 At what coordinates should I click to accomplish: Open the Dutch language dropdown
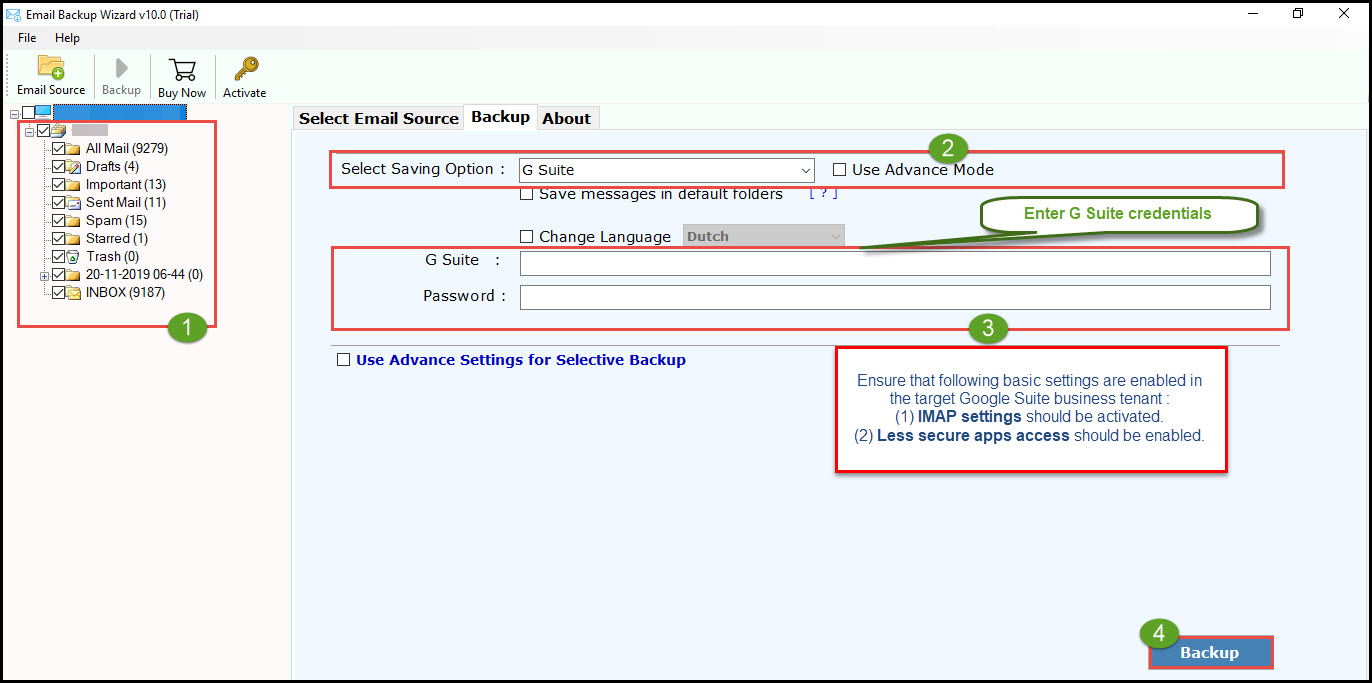point(764,237)
